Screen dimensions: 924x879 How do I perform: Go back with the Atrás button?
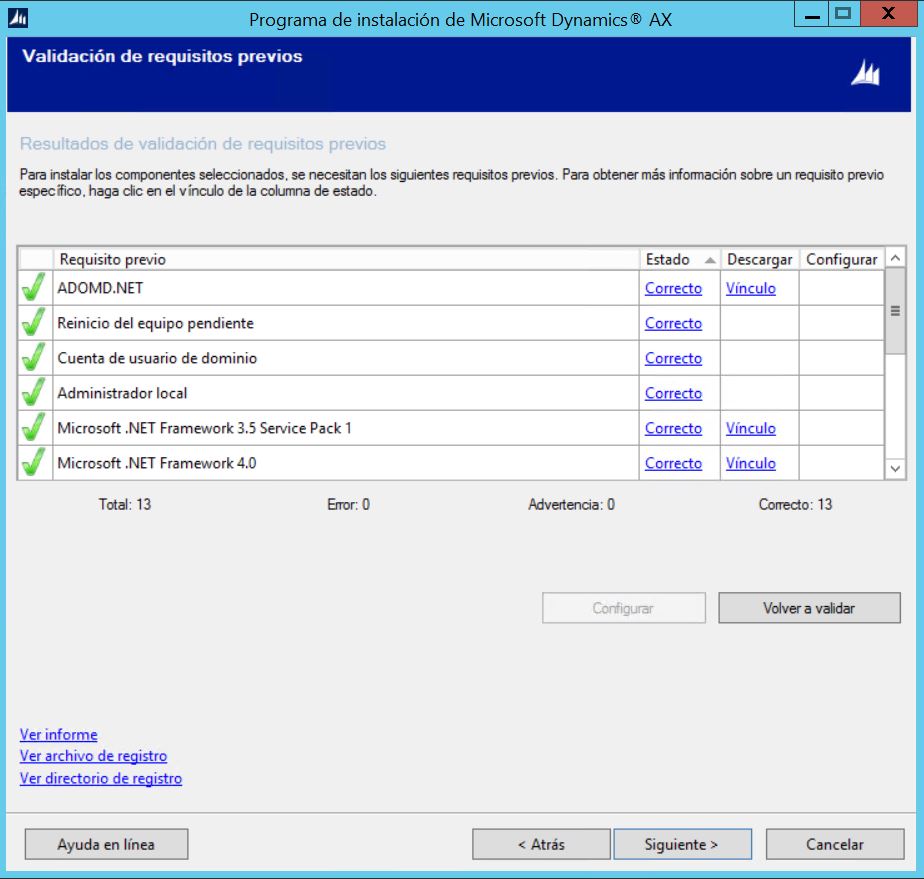541,844
